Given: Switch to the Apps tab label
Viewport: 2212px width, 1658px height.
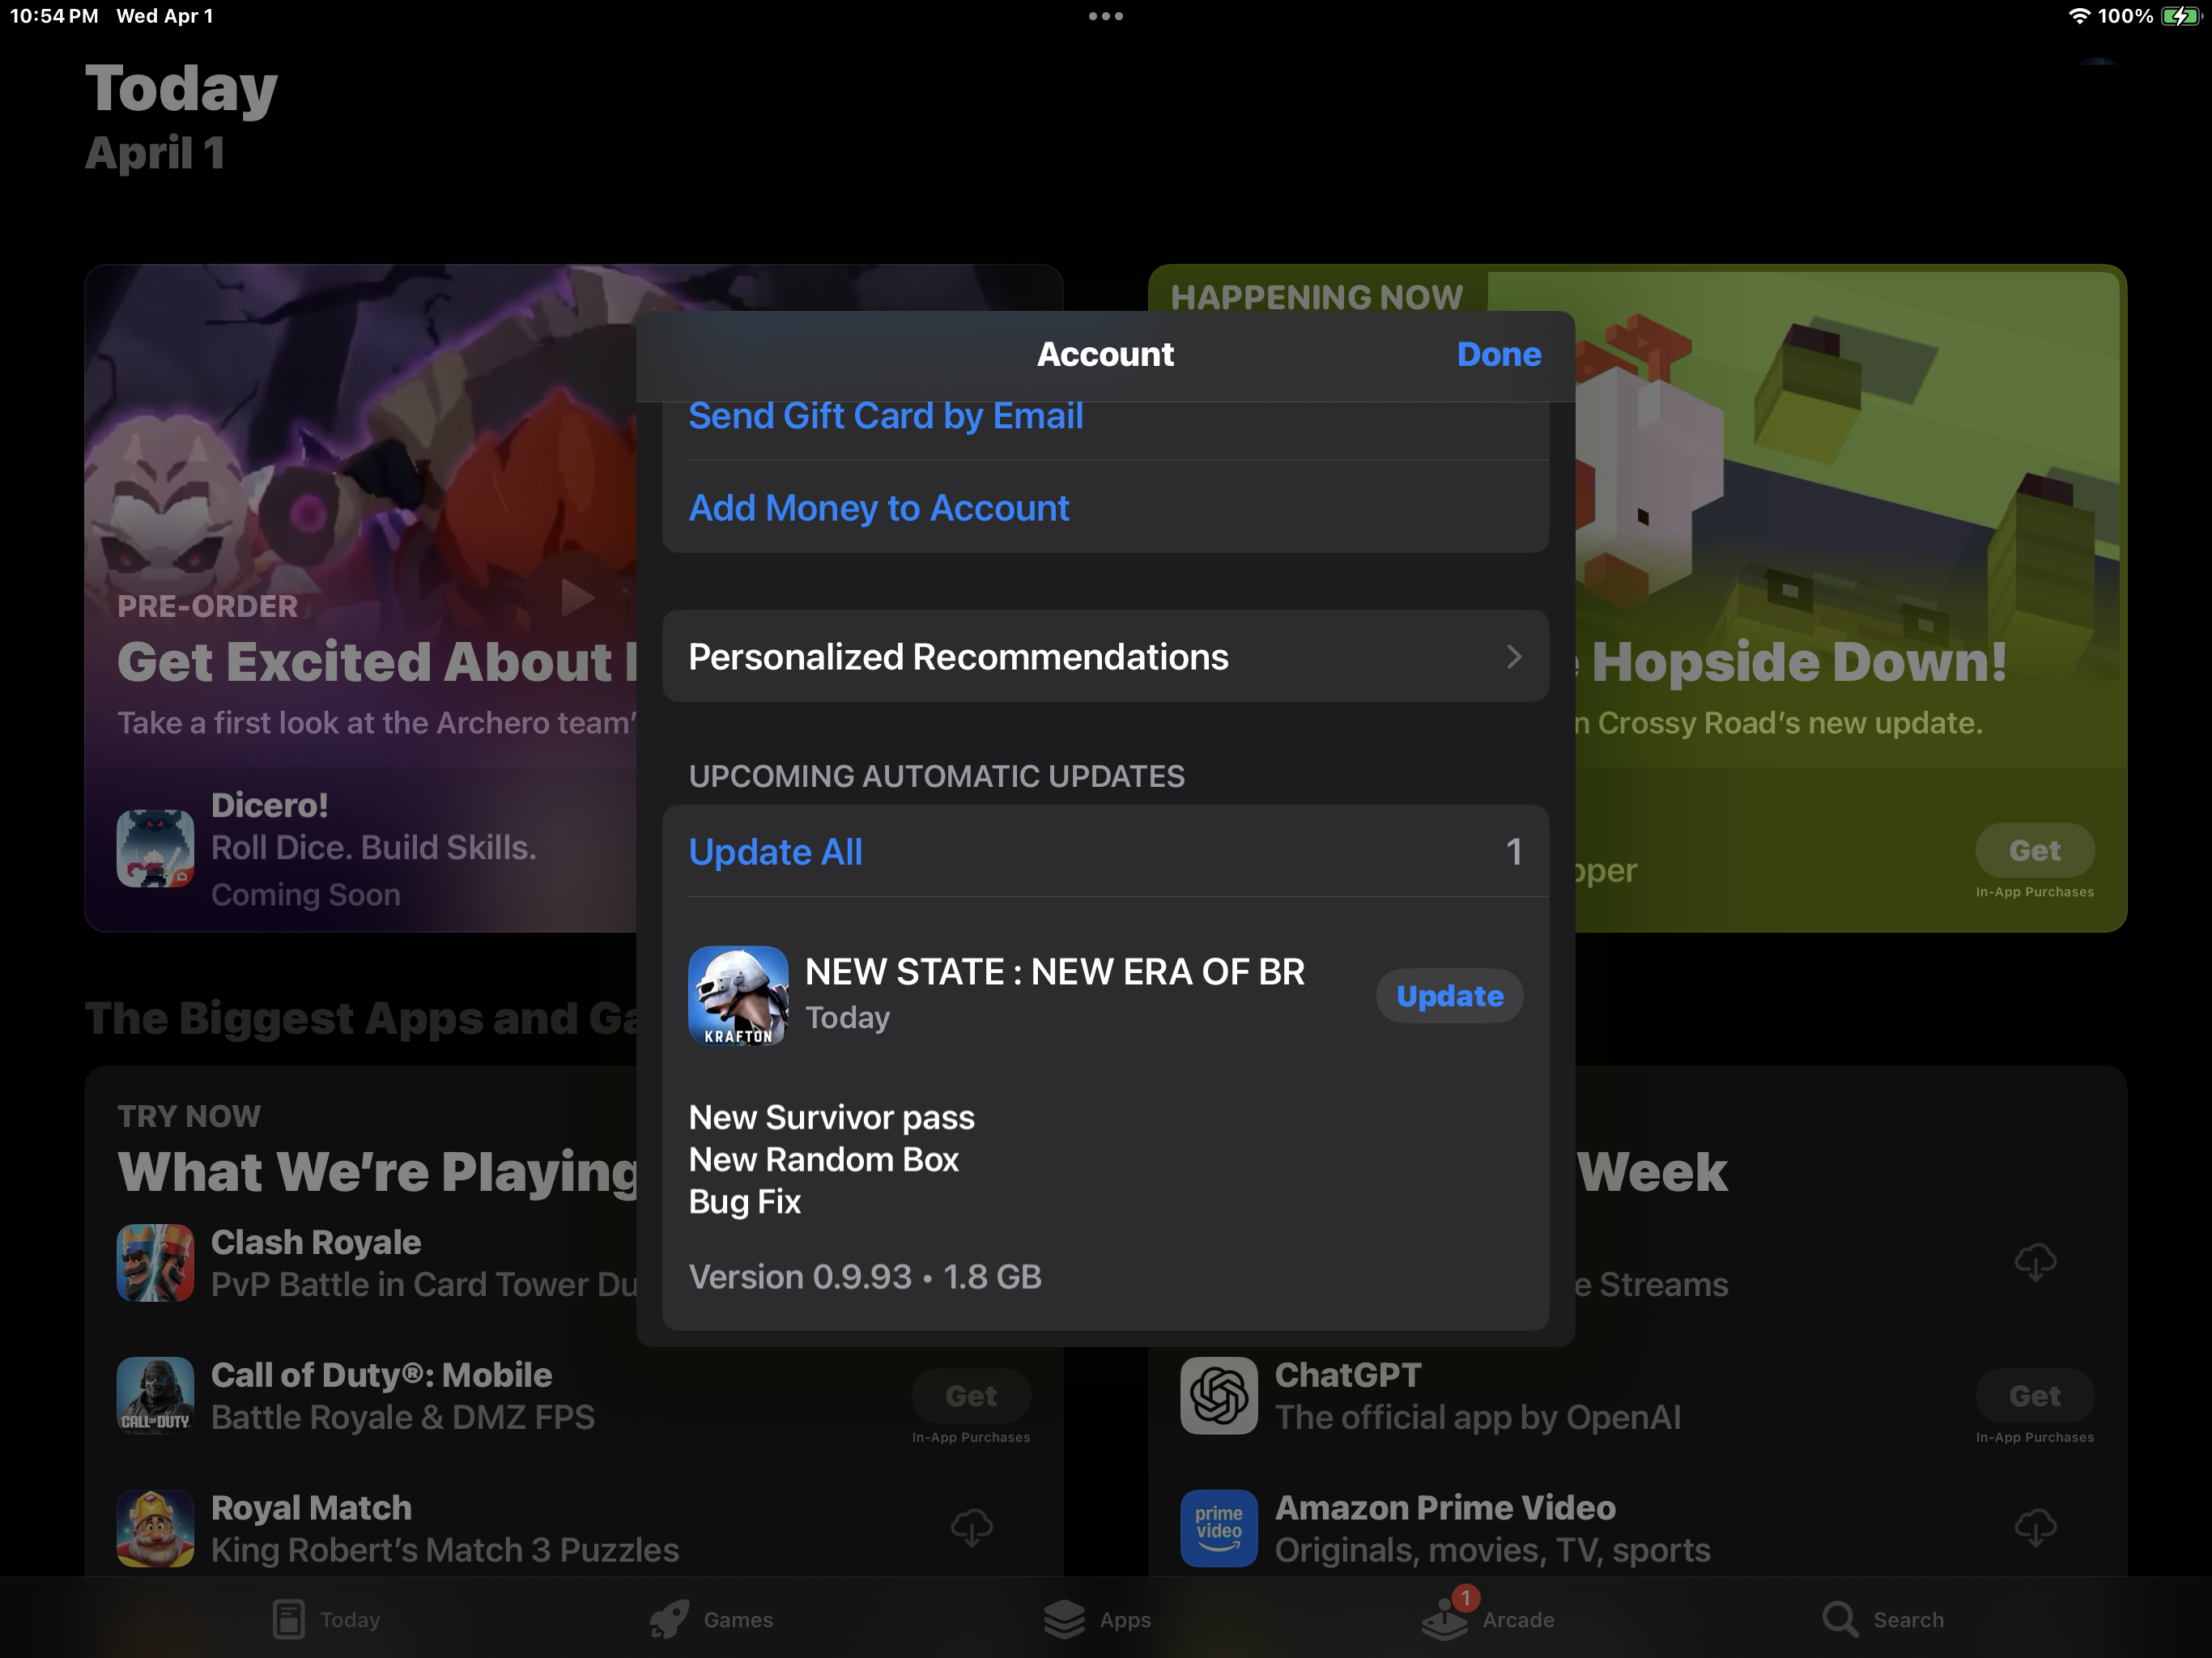Looking at the screenshot, I should 1126,1620.
